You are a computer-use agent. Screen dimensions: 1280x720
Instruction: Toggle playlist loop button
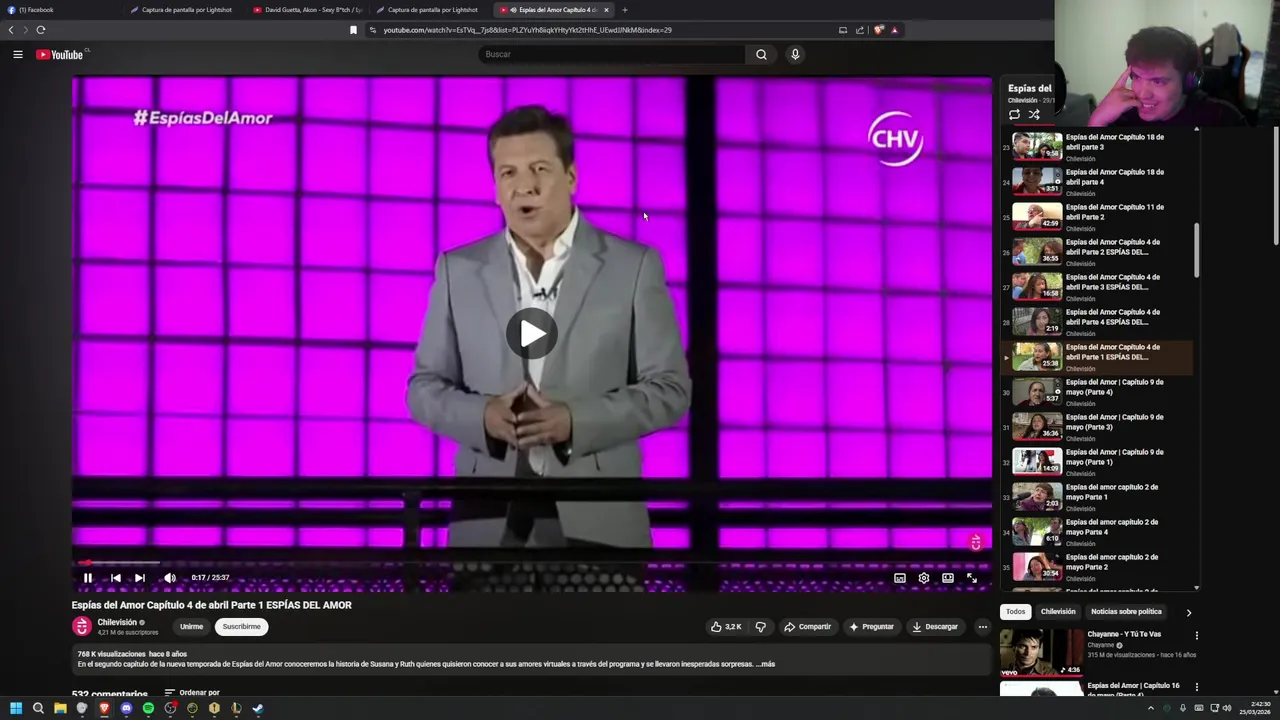1014,115
